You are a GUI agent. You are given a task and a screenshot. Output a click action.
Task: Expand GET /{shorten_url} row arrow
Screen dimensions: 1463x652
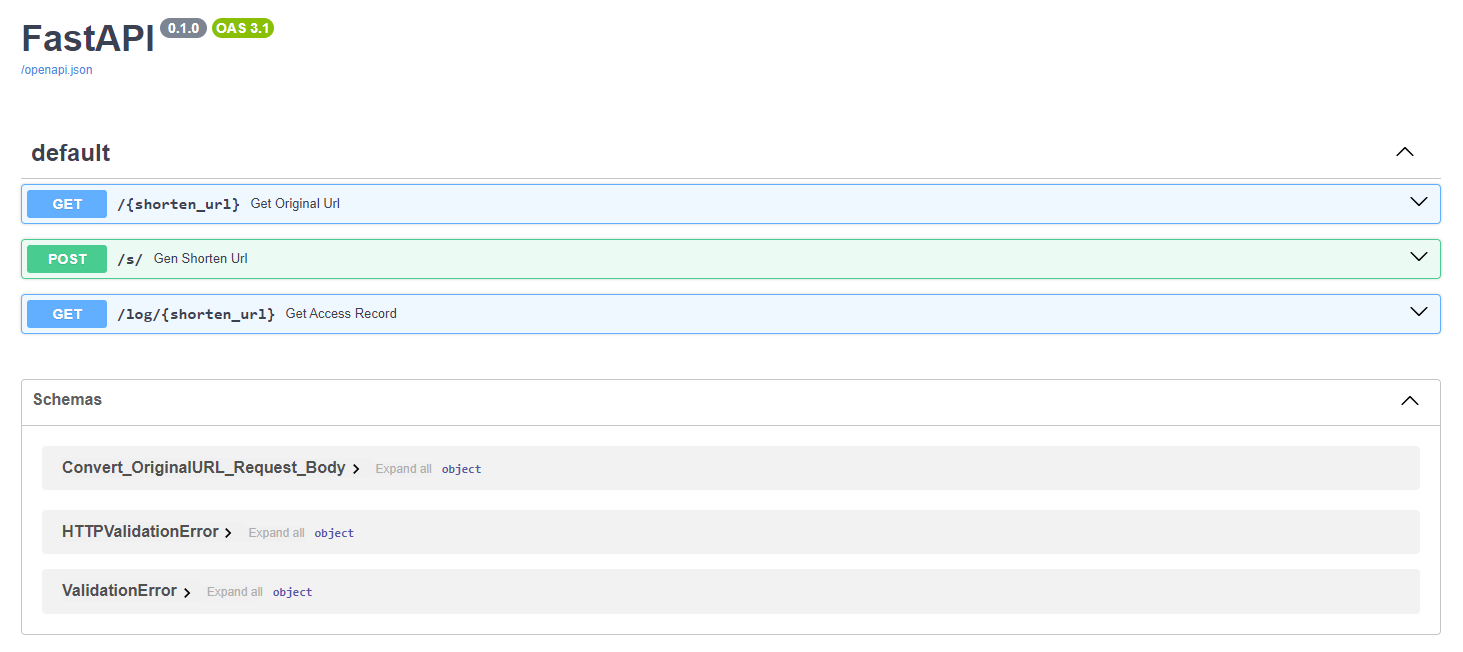[x=1418, y=201]
